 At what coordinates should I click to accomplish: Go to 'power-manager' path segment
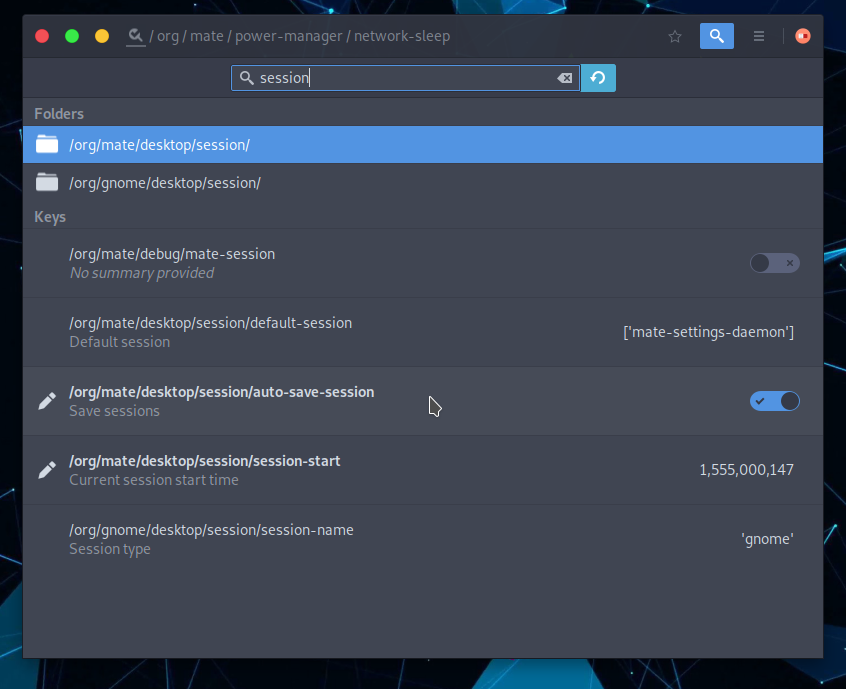(x=287, y=36)
